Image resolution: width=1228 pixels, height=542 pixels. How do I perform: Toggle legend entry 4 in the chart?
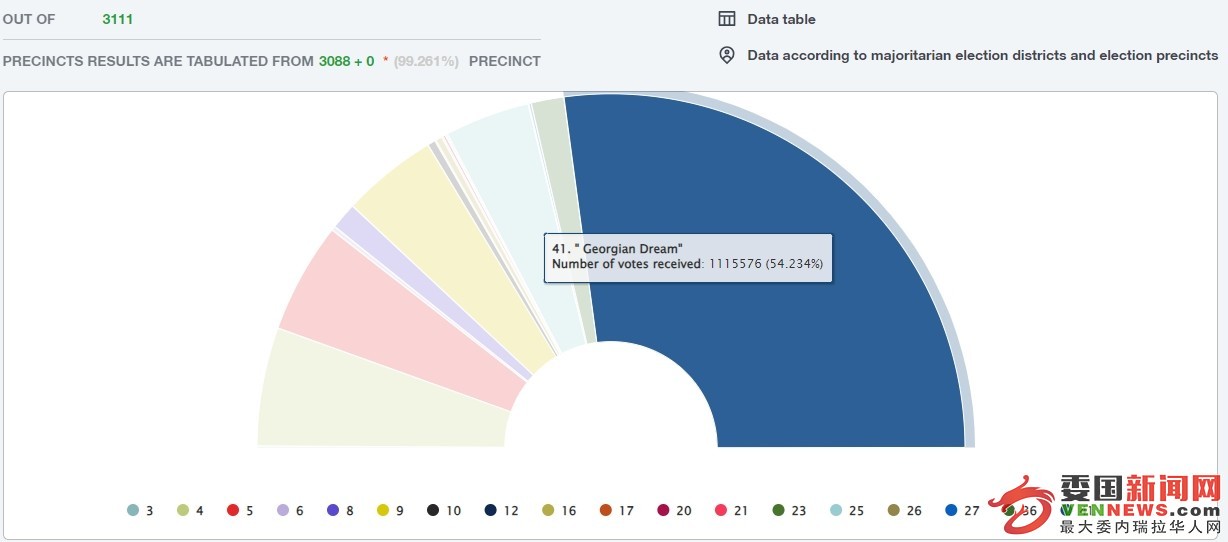tap(190, 510)
